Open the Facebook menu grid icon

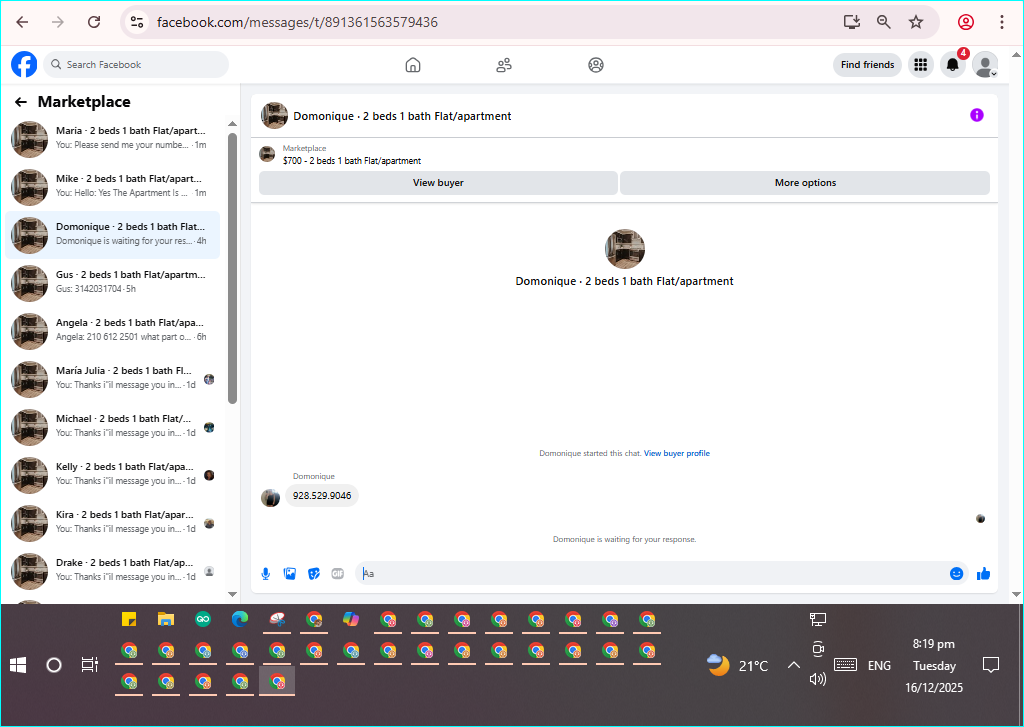921,65
